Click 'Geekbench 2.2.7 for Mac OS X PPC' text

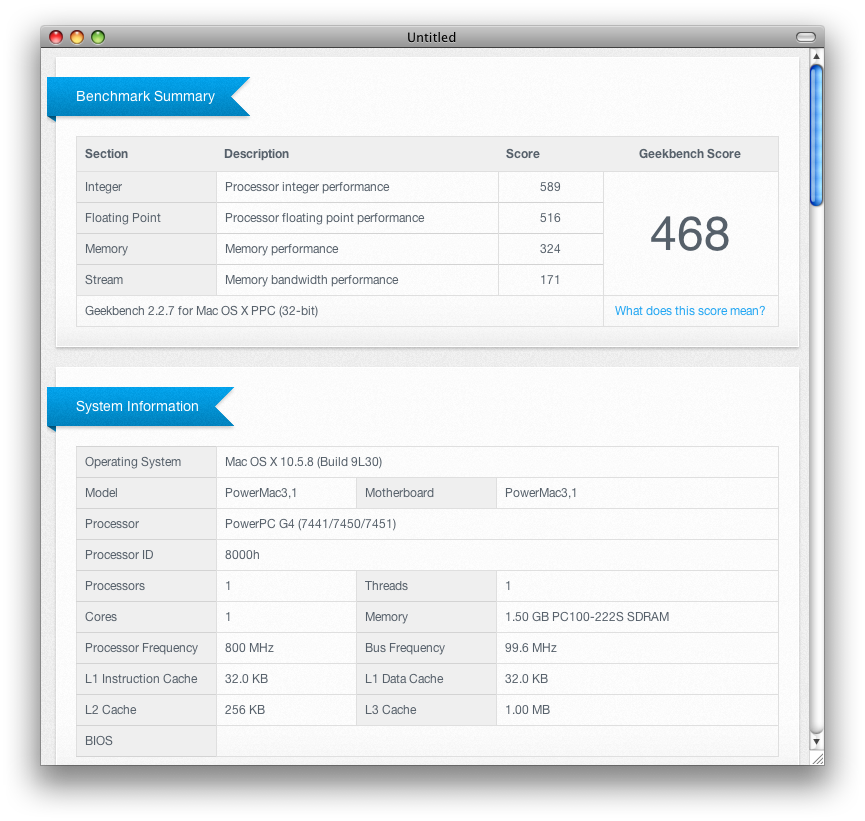pos(201,311)
